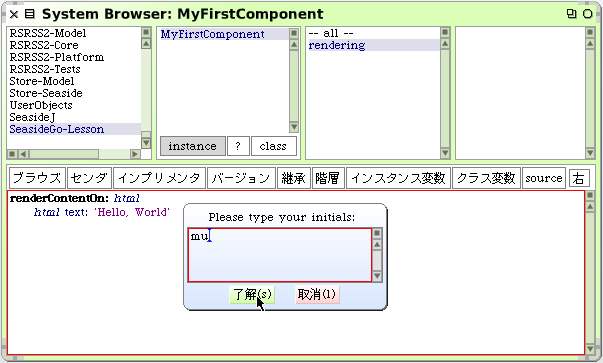Open protocol list scrollbar menu button
Viewport: 603px width, 363px height.
tap(445, 32)
